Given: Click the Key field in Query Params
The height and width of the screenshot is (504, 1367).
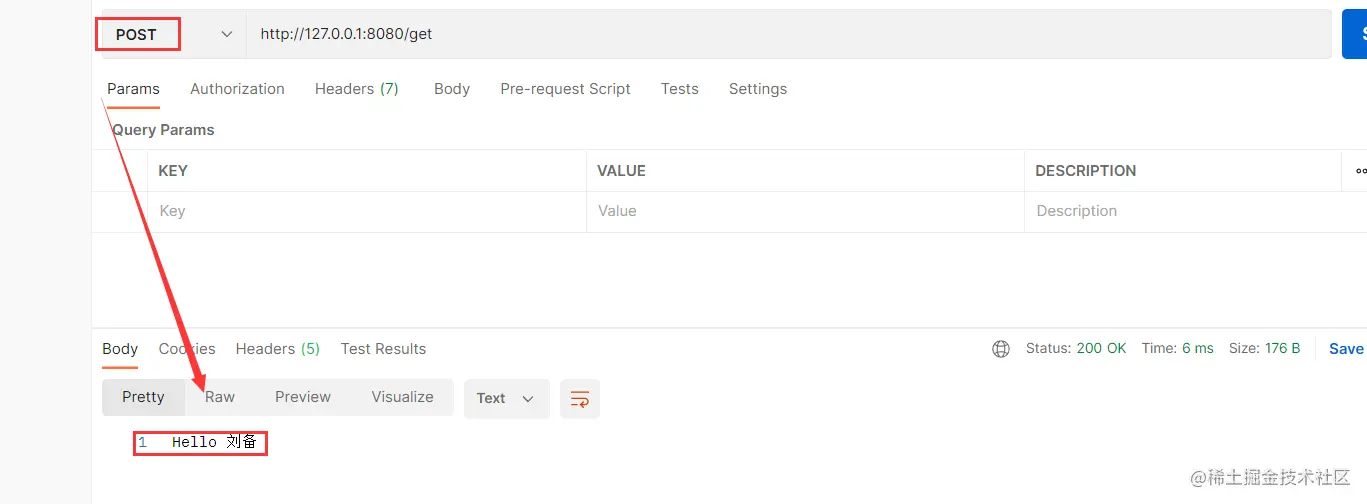Looking at the screenshot, I should [366, 211].
